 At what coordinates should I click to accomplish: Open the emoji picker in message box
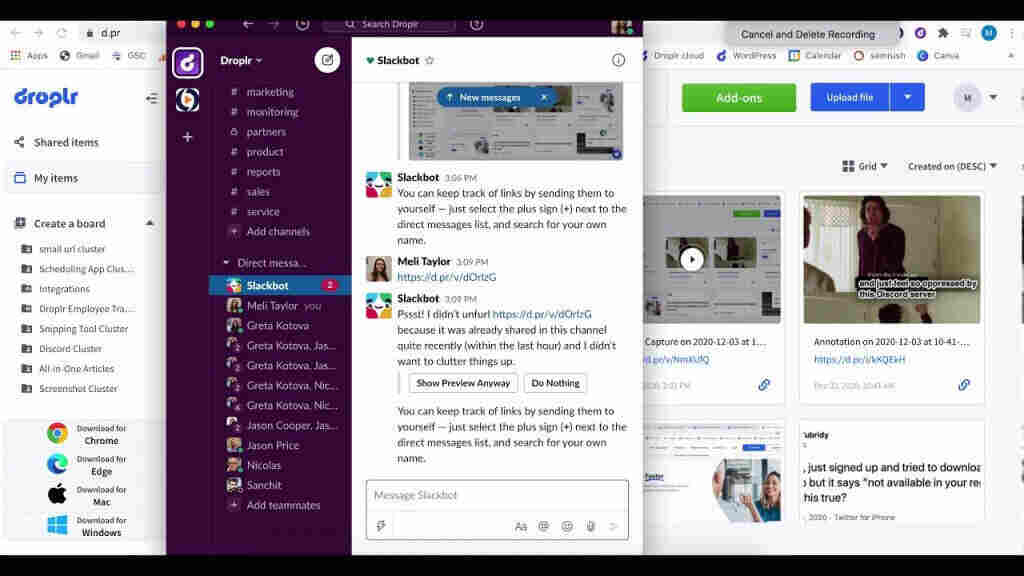(567, 526)
